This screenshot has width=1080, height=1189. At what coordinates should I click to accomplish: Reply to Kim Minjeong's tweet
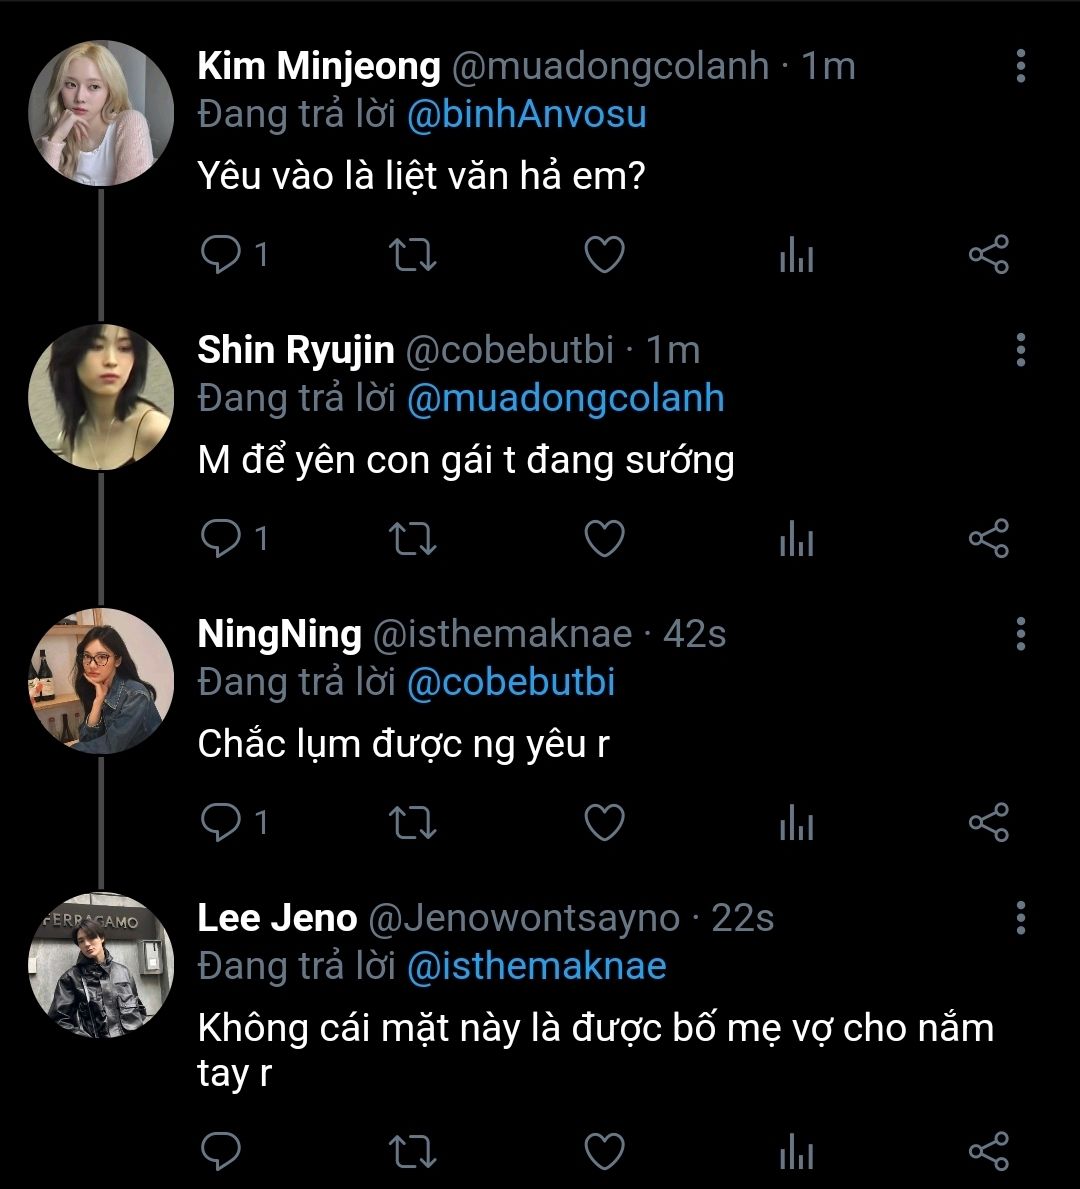pyautogui.click(x=219, y=255)
